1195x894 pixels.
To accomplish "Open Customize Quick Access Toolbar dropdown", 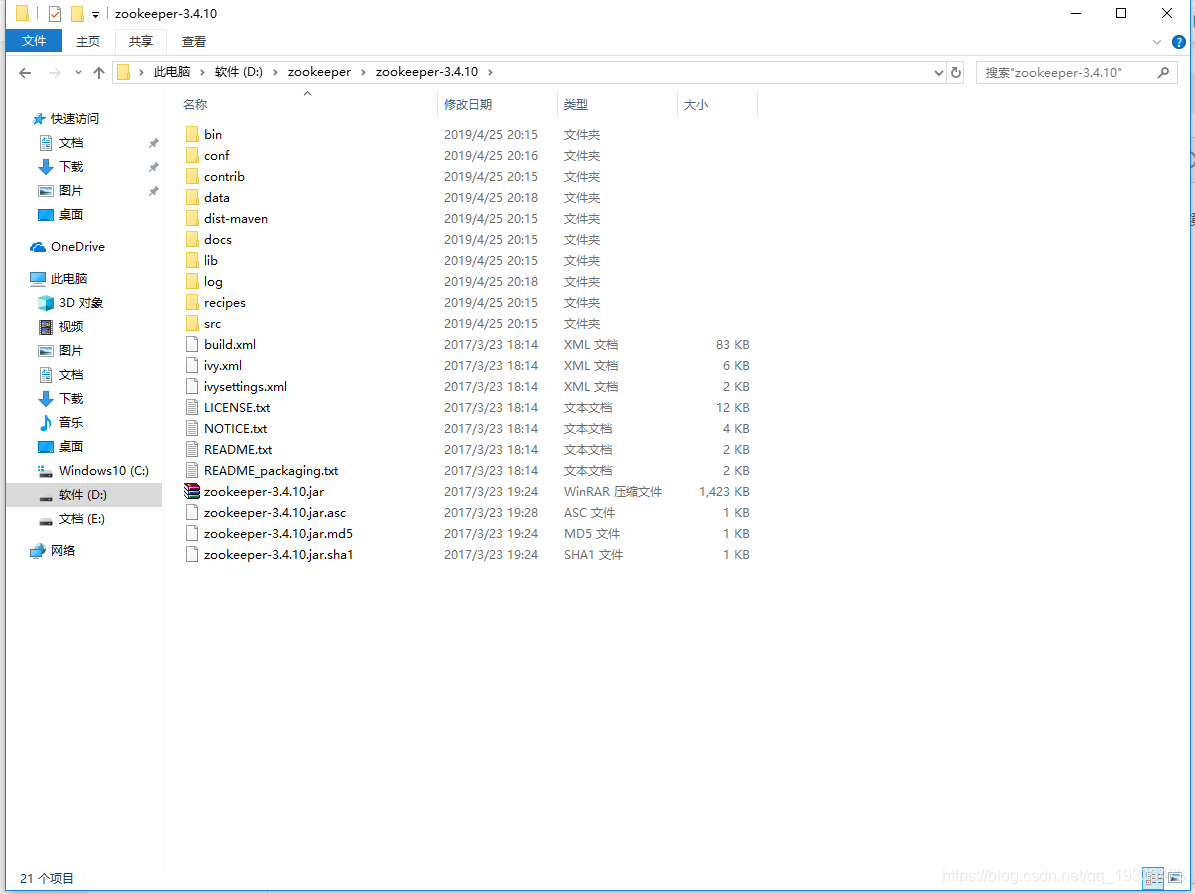I will tap(95, 14).
